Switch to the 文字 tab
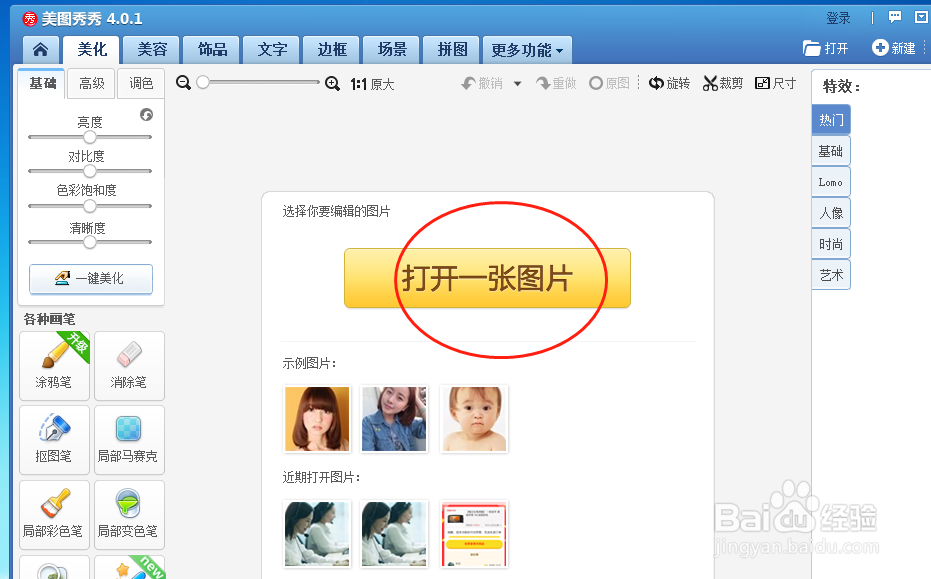Image resolution: width=931 pixels, height=579 pixels. click(x=272, y=50)
